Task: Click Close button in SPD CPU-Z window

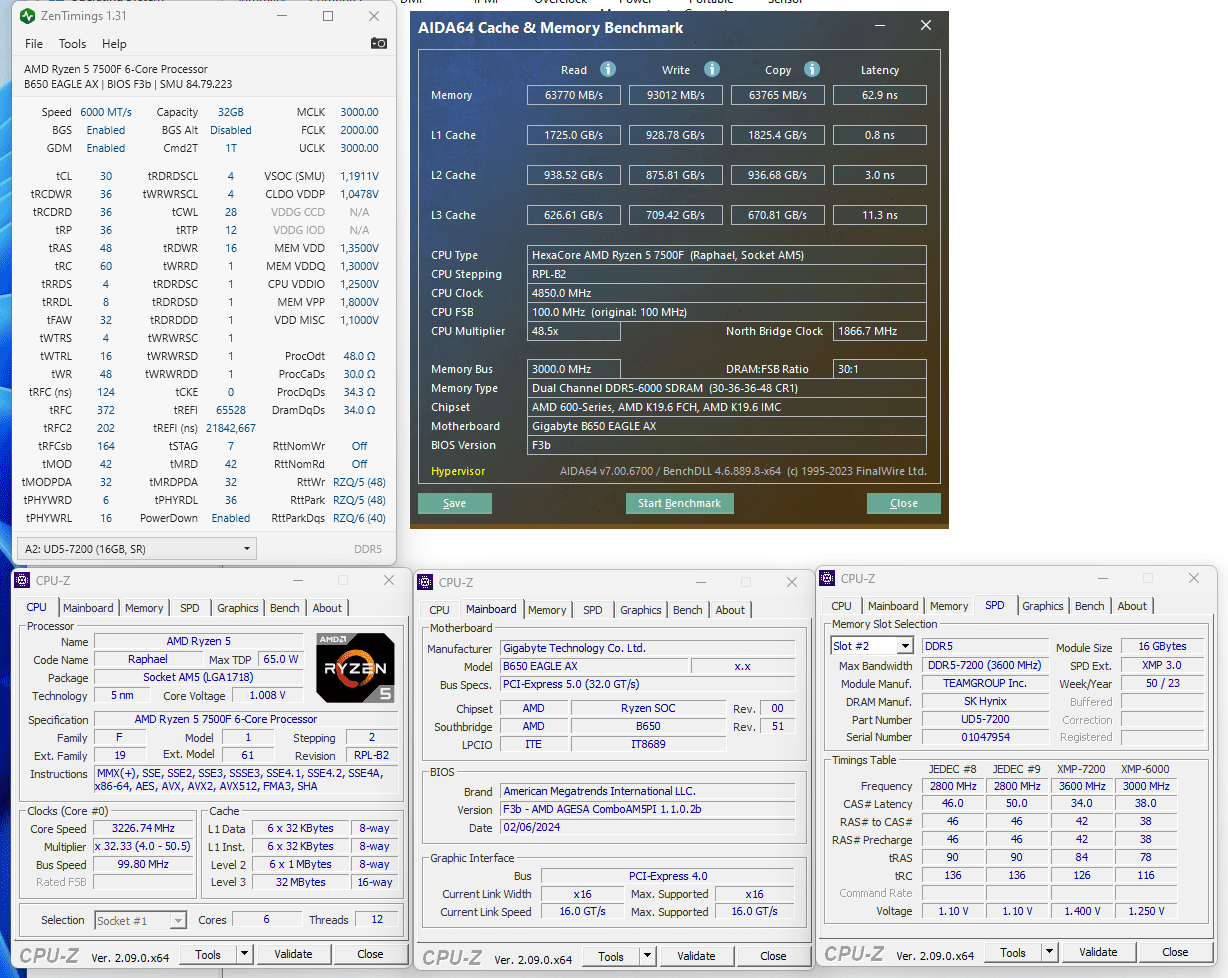Action: [x=1175, y=952]
